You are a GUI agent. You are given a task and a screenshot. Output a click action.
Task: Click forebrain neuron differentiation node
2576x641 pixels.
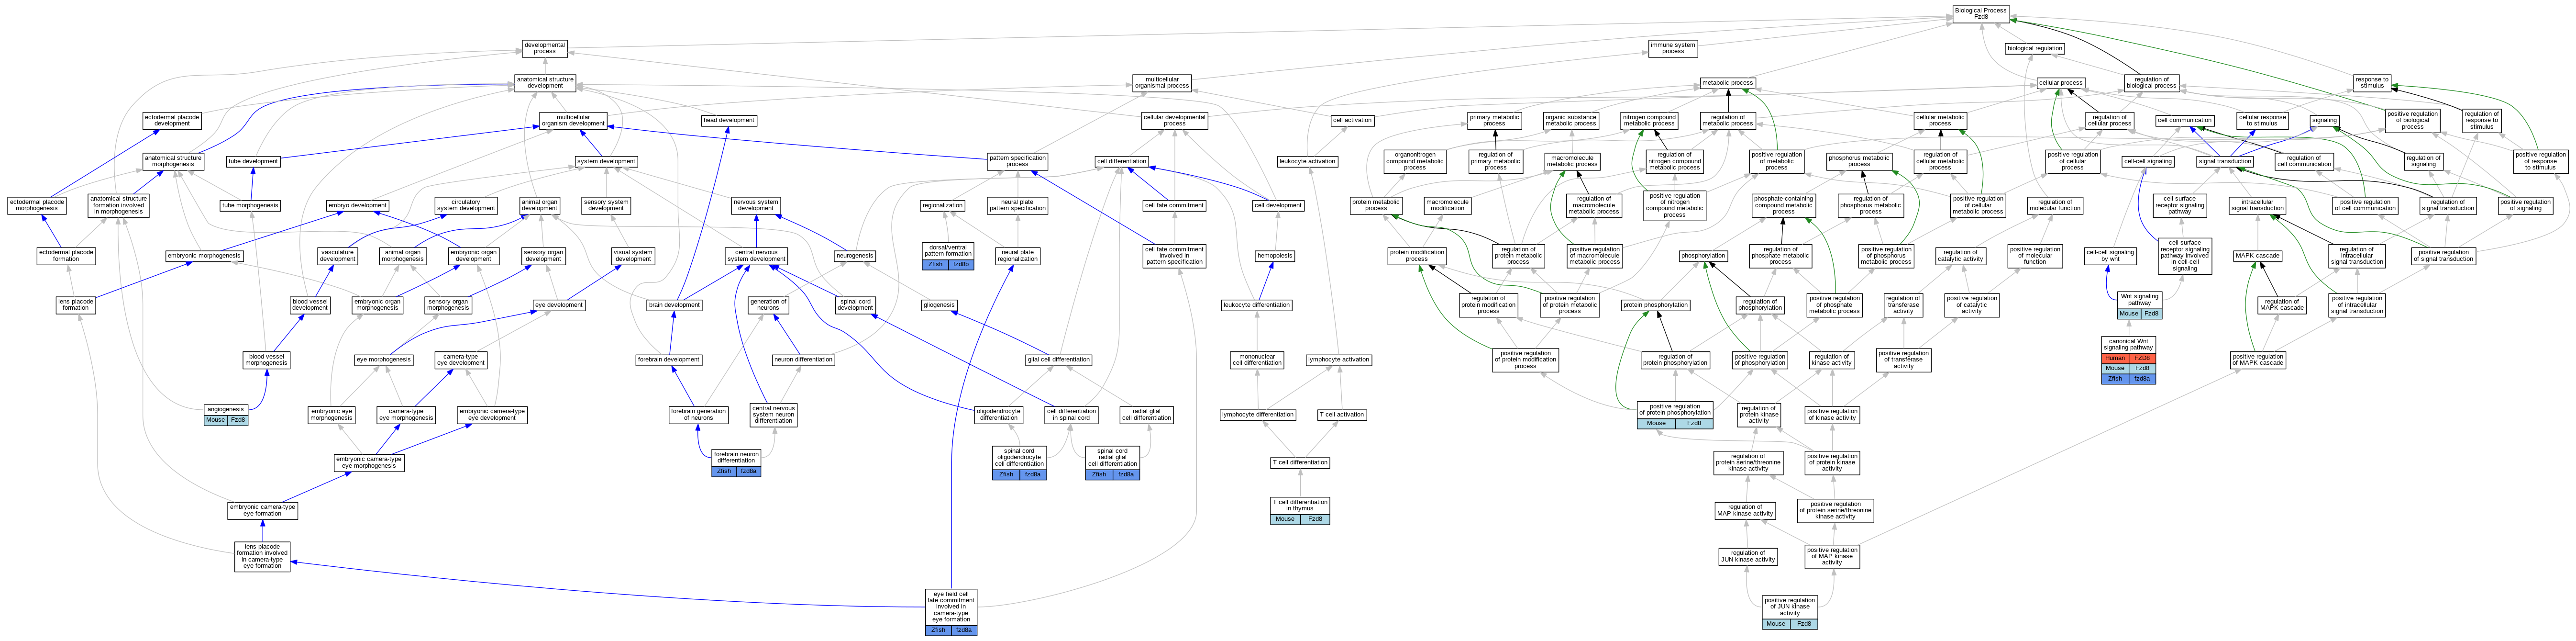tap(736, 457)
